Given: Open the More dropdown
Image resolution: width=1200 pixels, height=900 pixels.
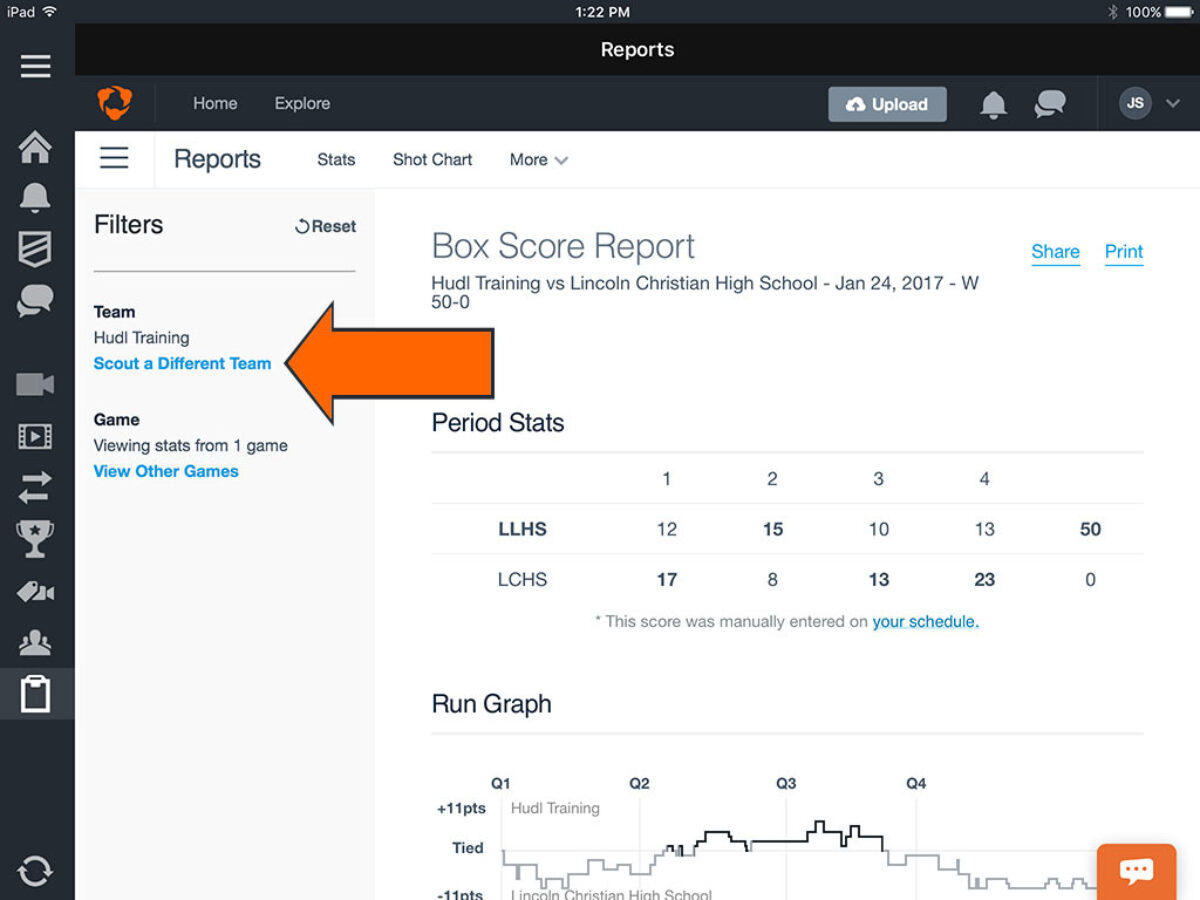Looking at the screenshot, I should (537, 160).
